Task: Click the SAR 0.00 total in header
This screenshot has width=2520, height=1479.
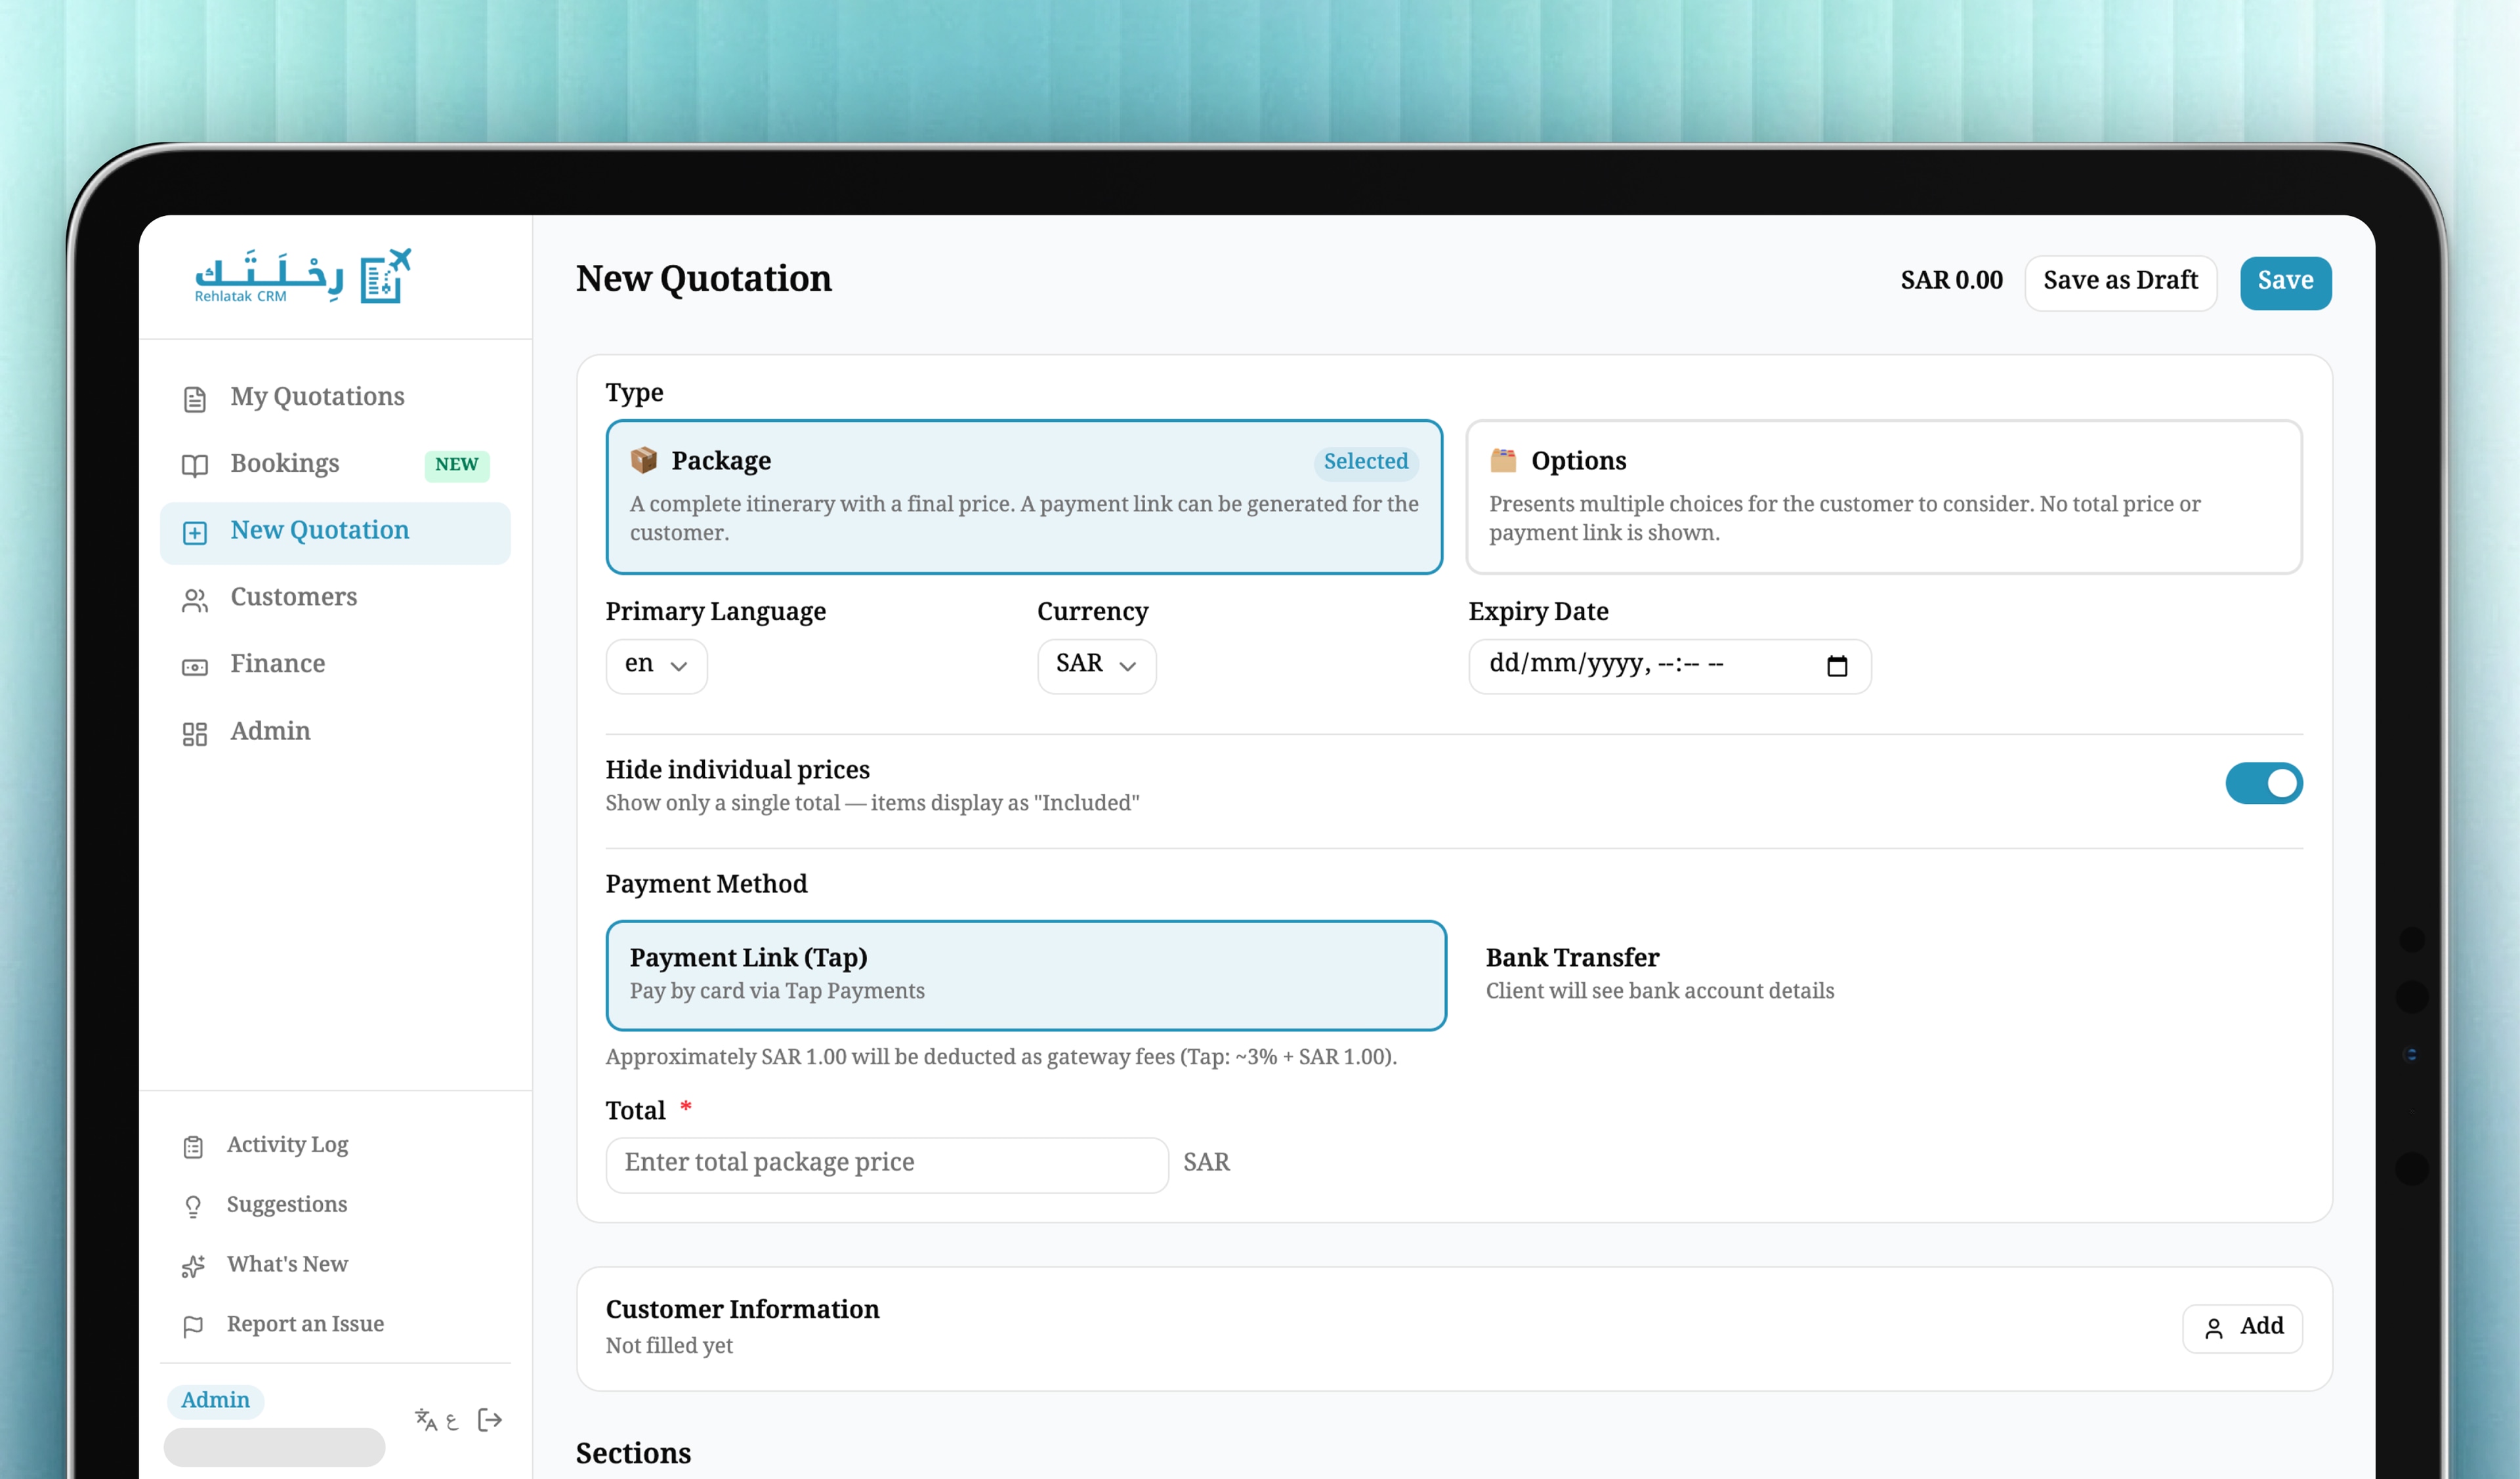Action: pos(1951,281)
